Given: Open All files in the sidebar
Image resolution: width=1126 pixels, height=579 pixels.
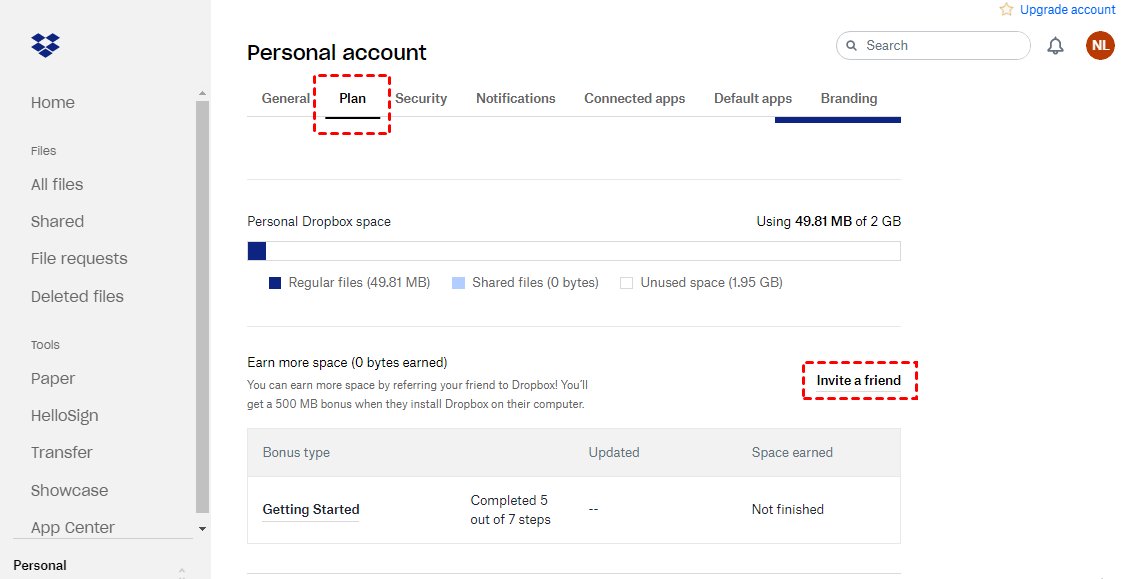Looking at the screenshot, I should pos(57,185).
